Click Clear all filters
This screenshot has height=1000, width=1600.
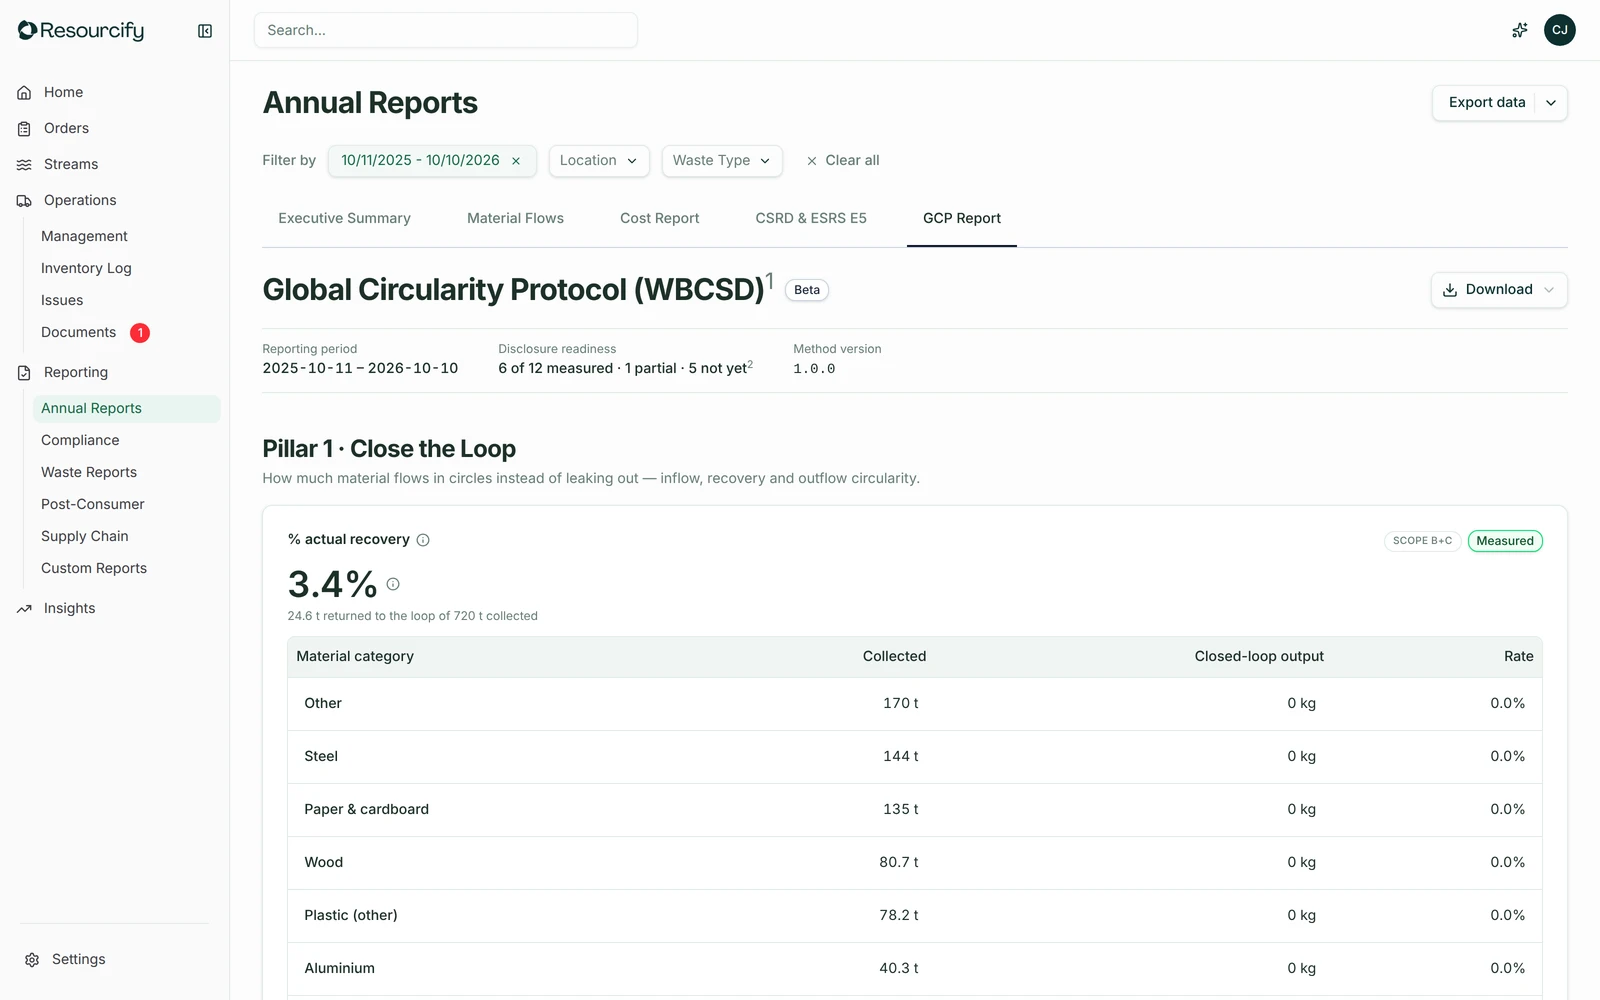click(x=842, y=161)
